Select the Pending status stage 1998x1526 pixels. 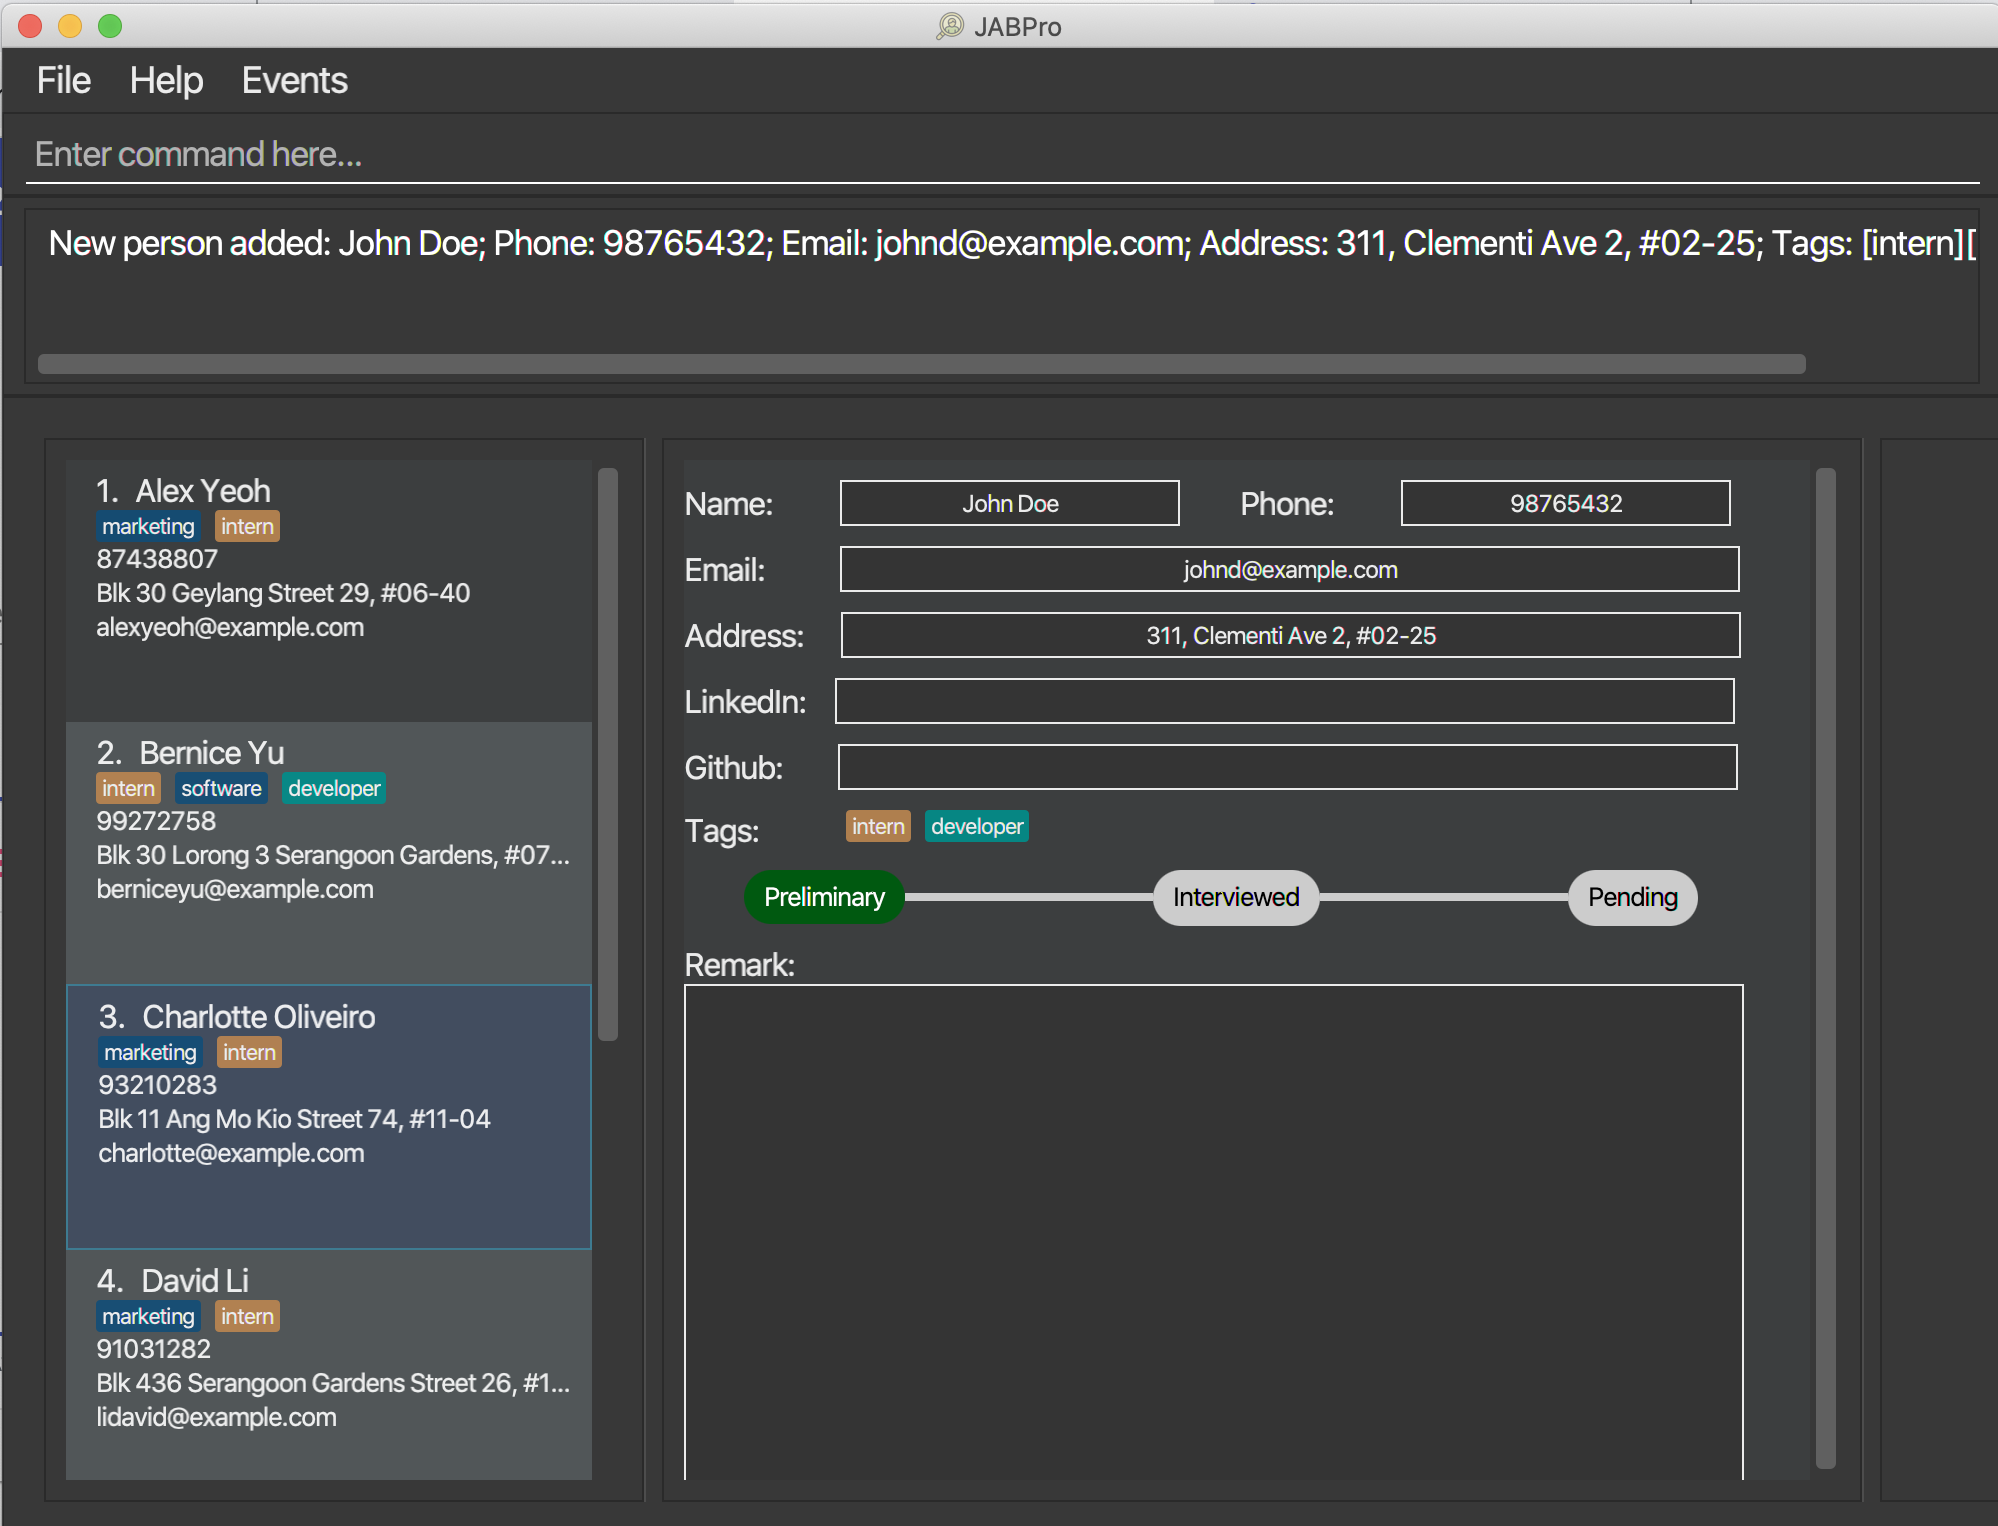click(x=1631, y=897)
